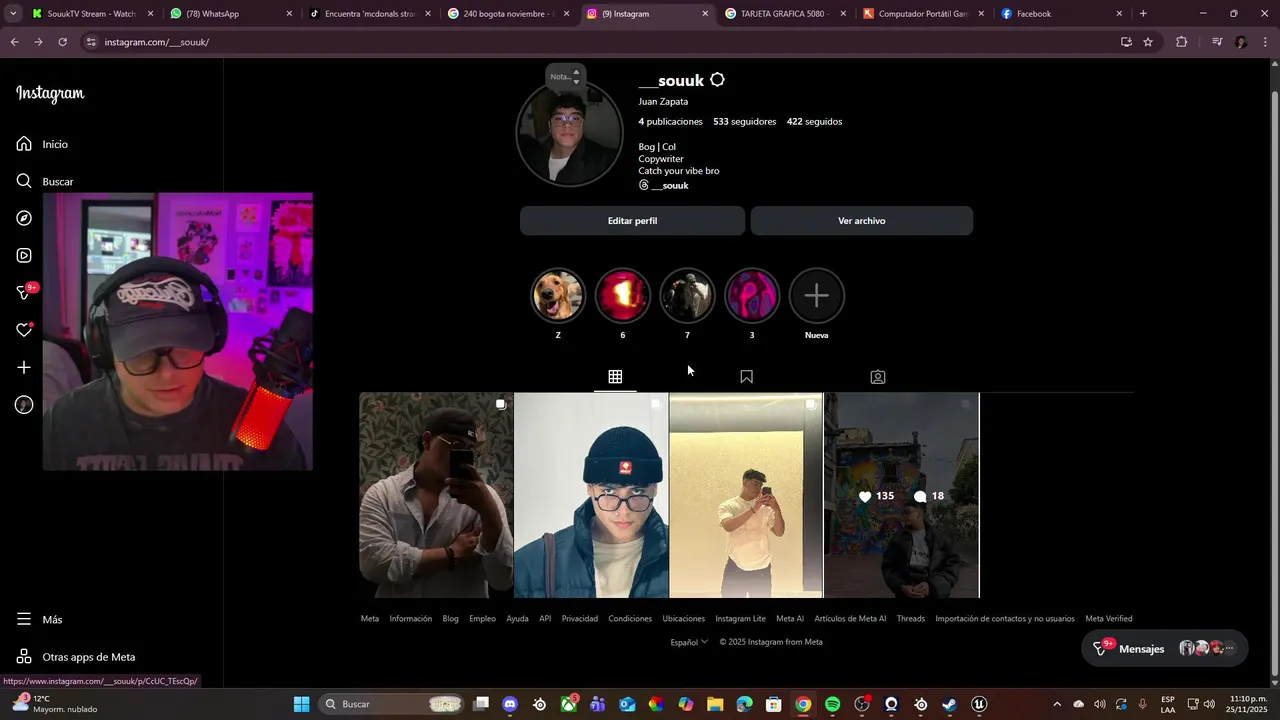This screenshot has height=720, width=1280.
Task: Open story highlight labeled 7
Action: click(x=687, y=296)
